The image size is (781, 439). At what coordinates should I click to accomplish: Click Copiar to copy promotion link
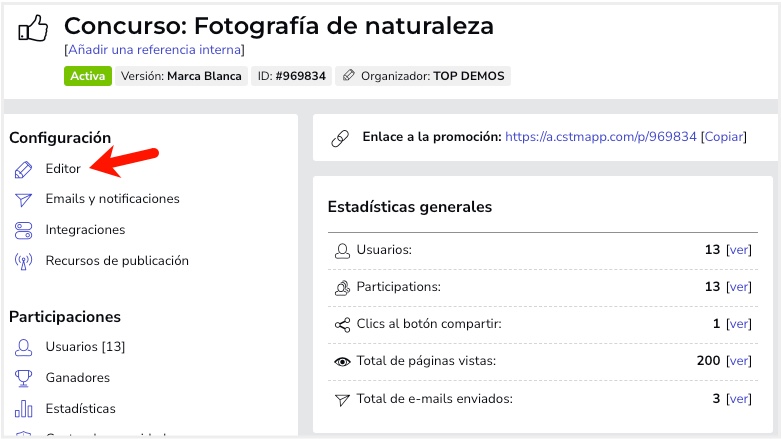pyautogui.click(x=724, y=137)
